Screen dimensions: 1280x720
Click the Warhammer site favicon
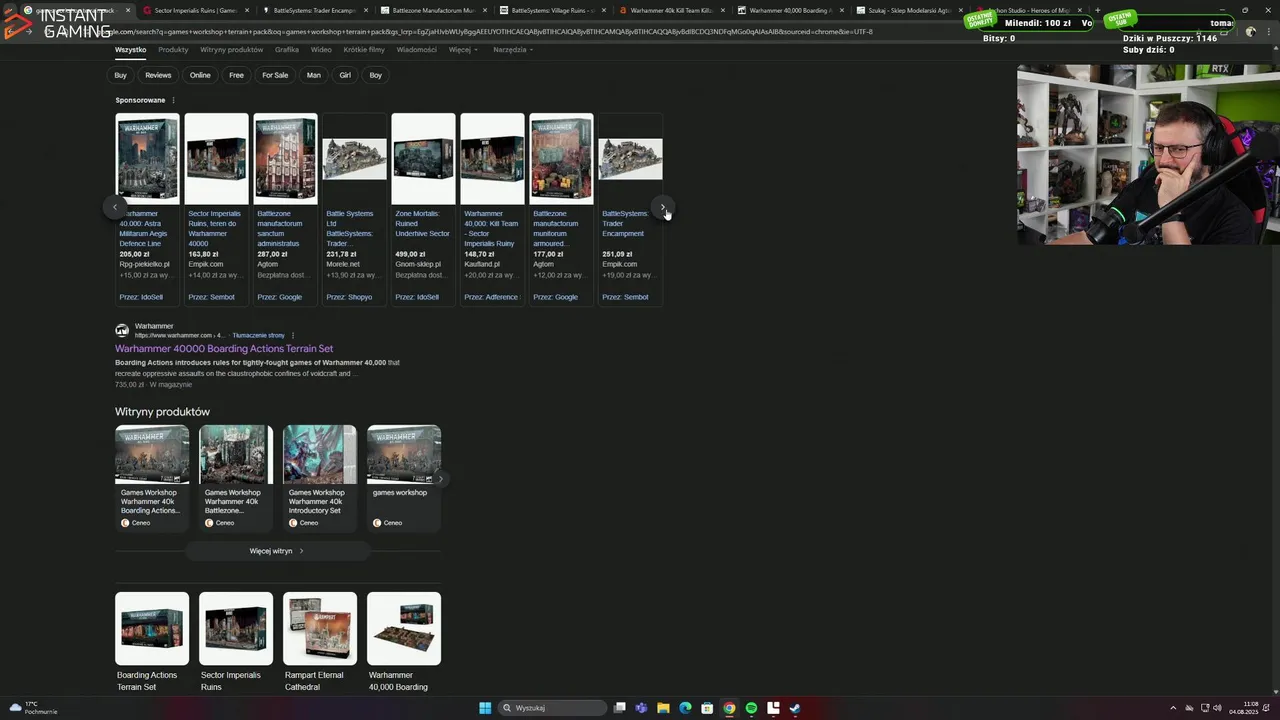pos(122,330)
